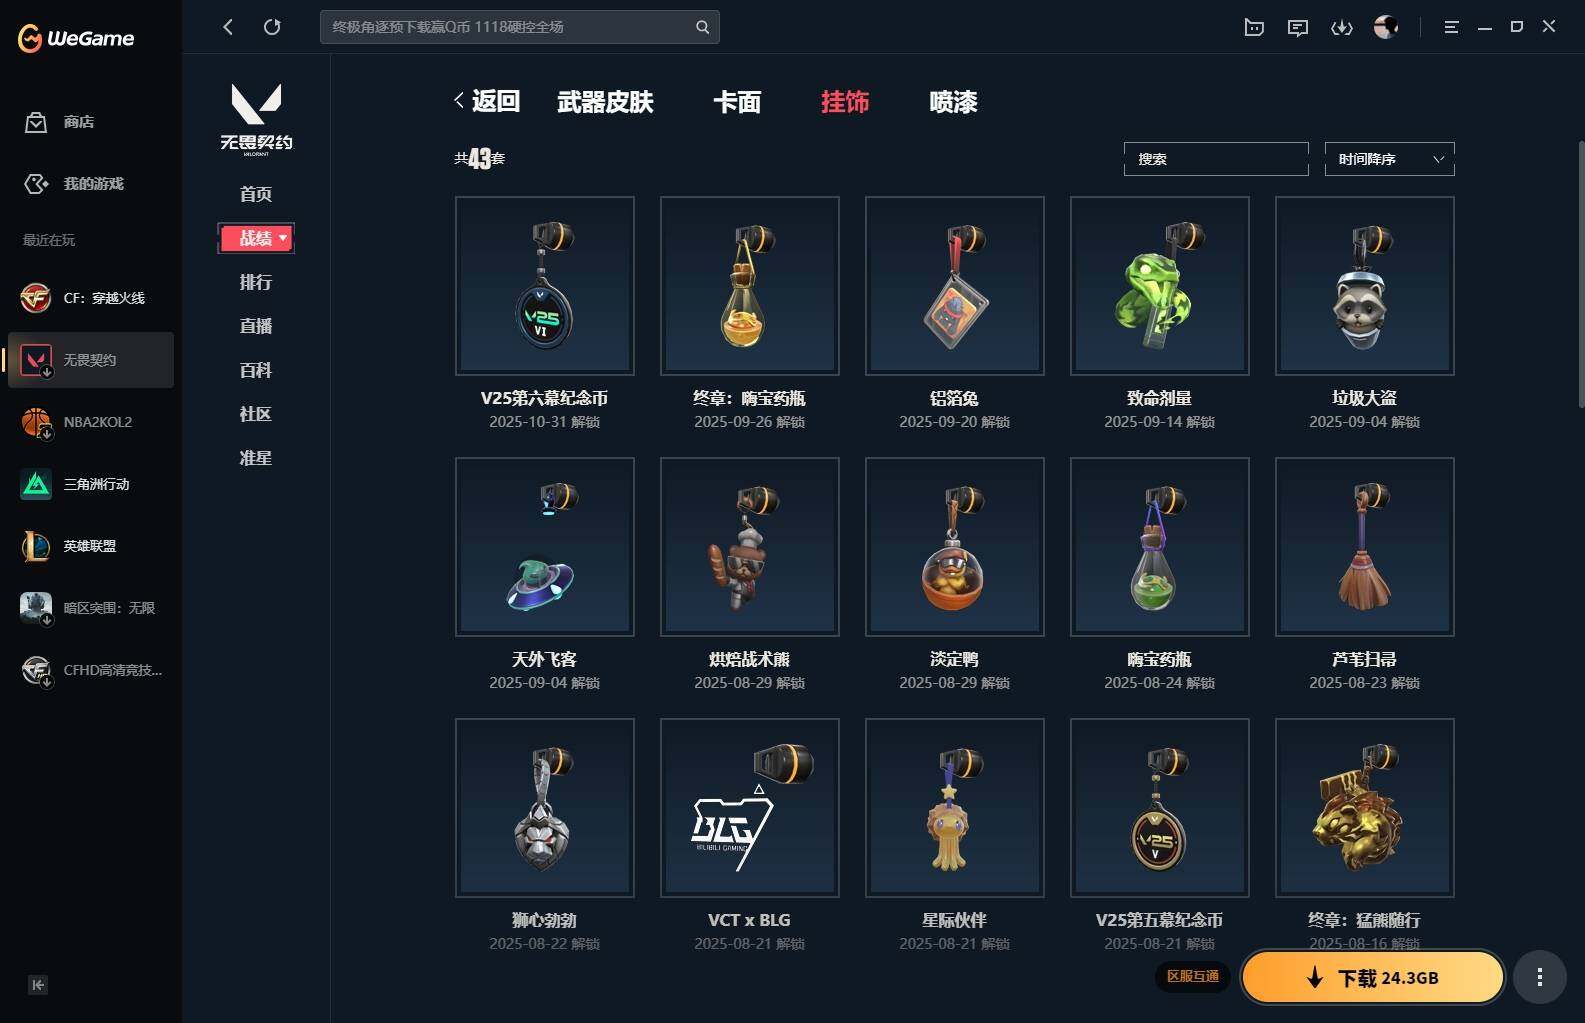This screenshot has height=1023, width=1585.
Task: Collapse the left sidebar with bottom icon
Action: 38,985
